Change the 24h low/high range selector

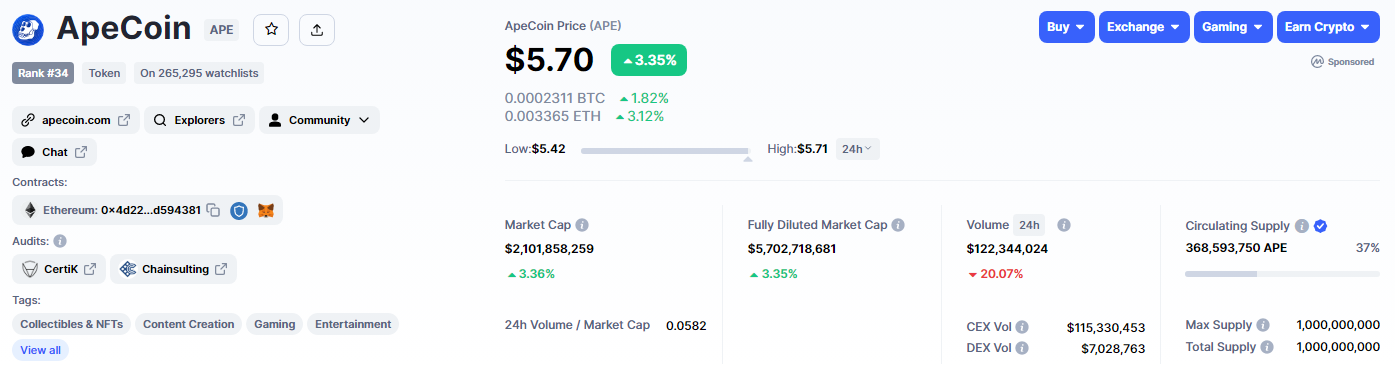[x=857, y=149]
